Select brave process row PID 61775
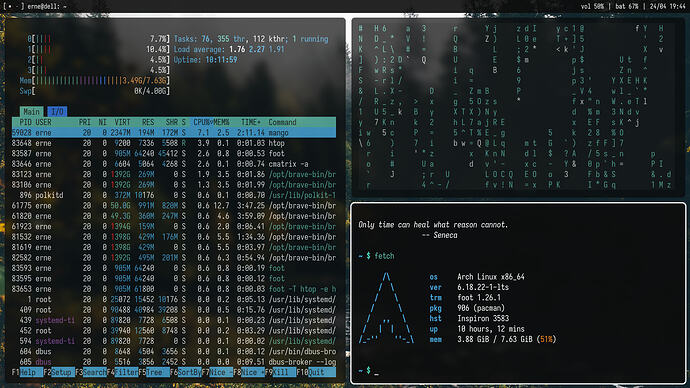690x388 pixels. point(174,205)
